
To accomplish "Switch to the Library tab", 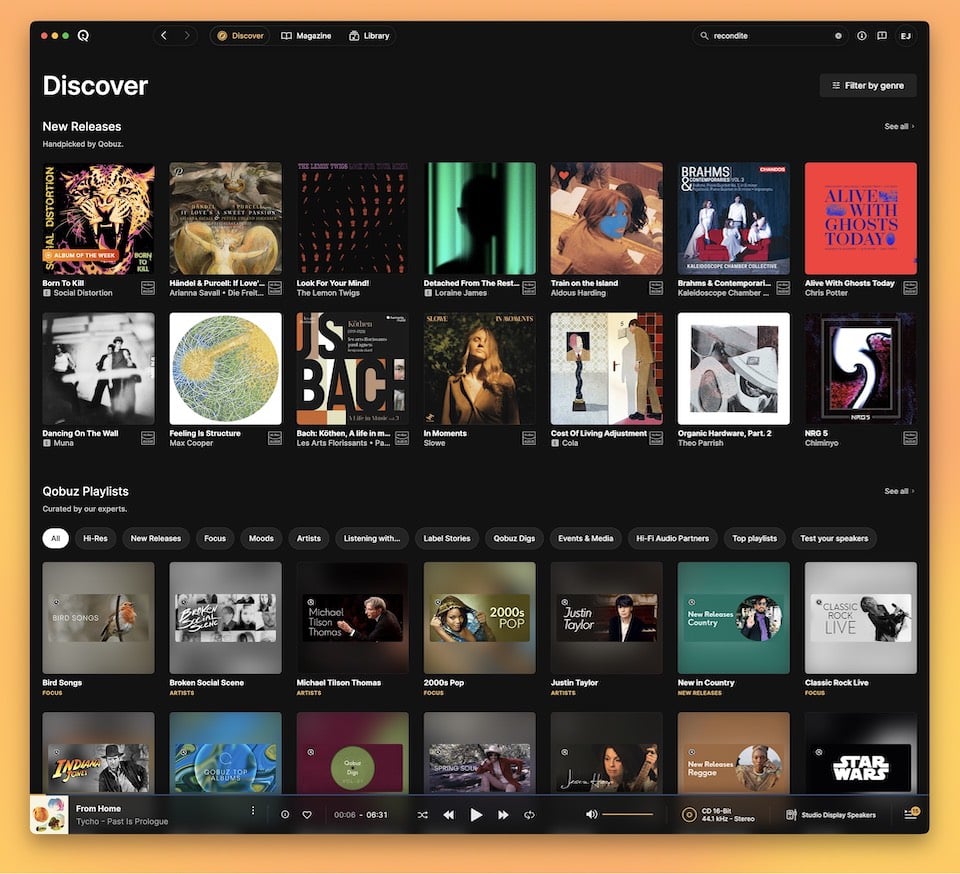I will [369, 35].
